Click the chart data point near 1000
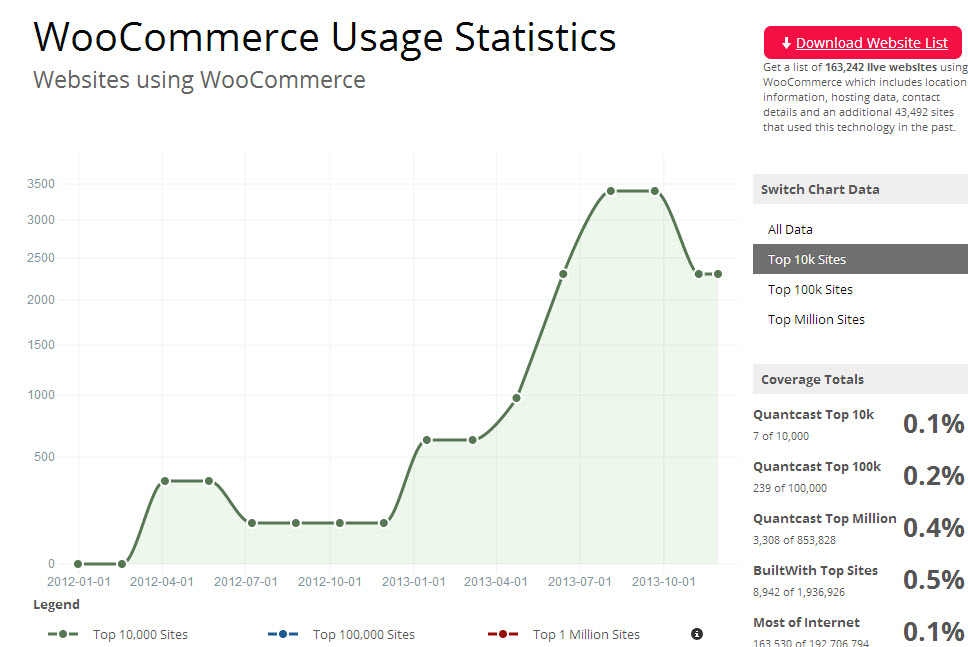Image resolution: width=968 pixels, height=647 pixels. 517,398
